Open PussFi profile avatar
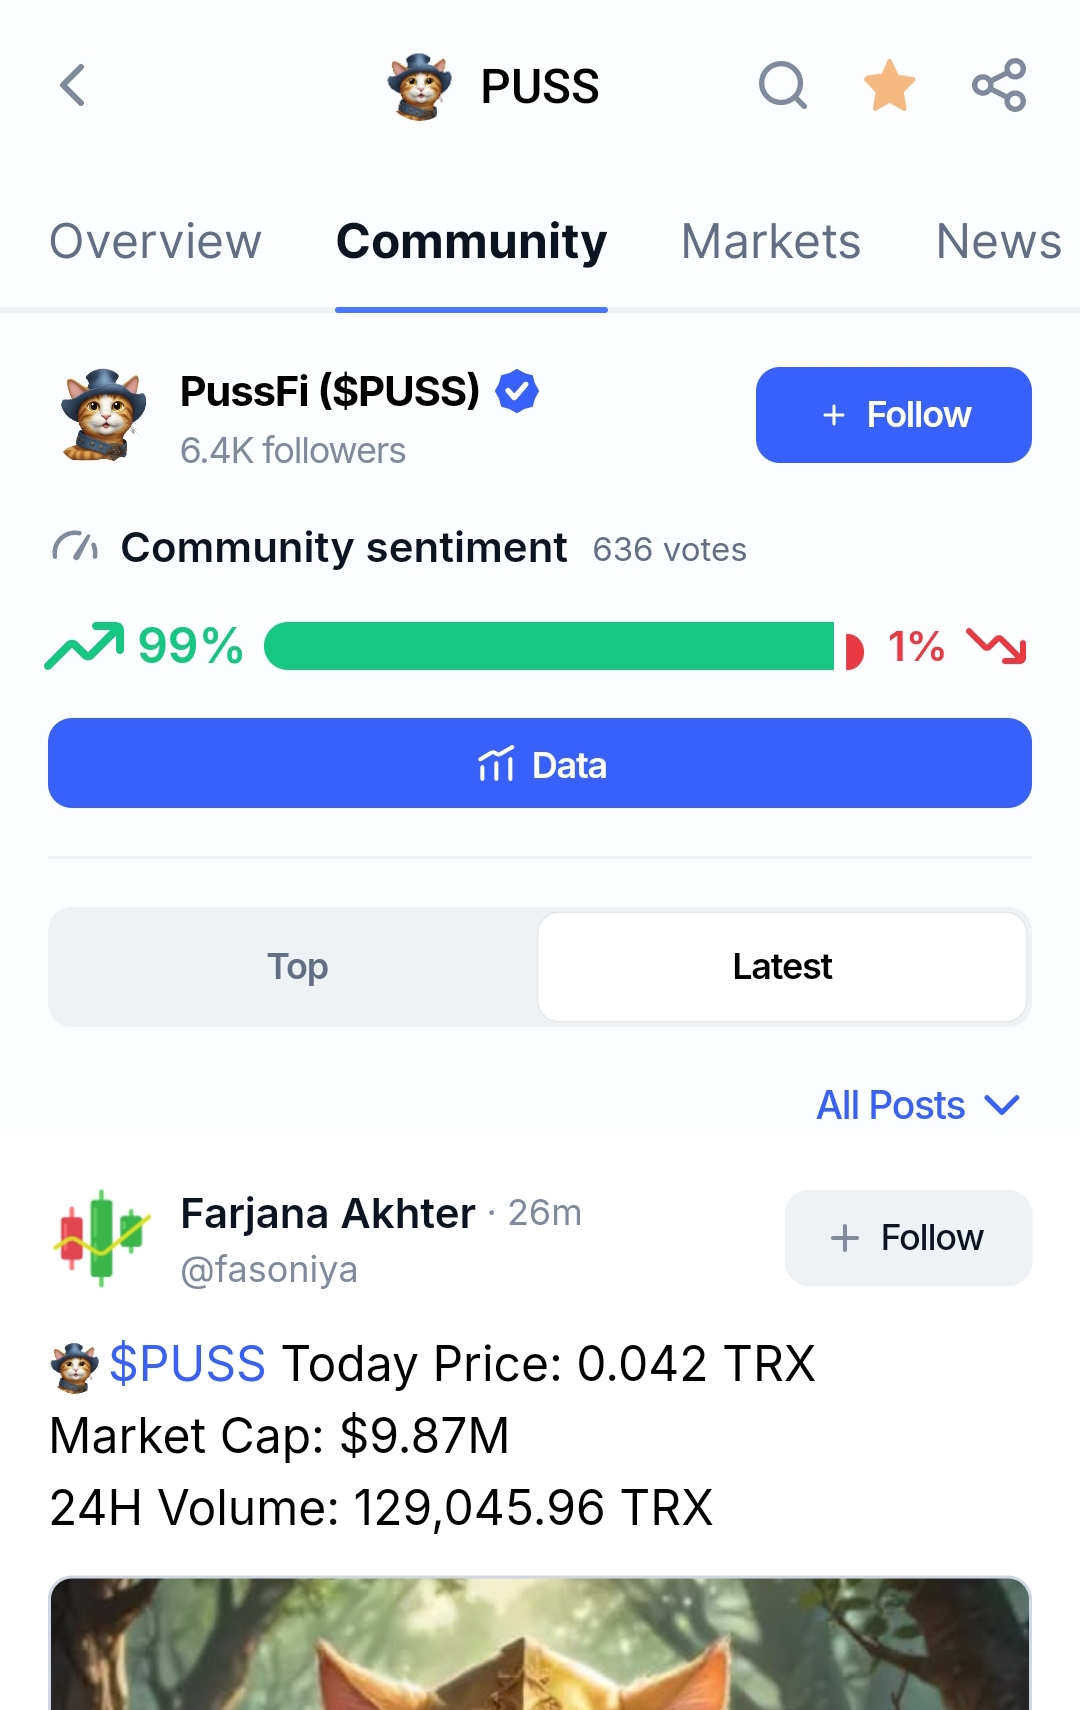Screen dimensions: 1080x1710 (104, 415)
